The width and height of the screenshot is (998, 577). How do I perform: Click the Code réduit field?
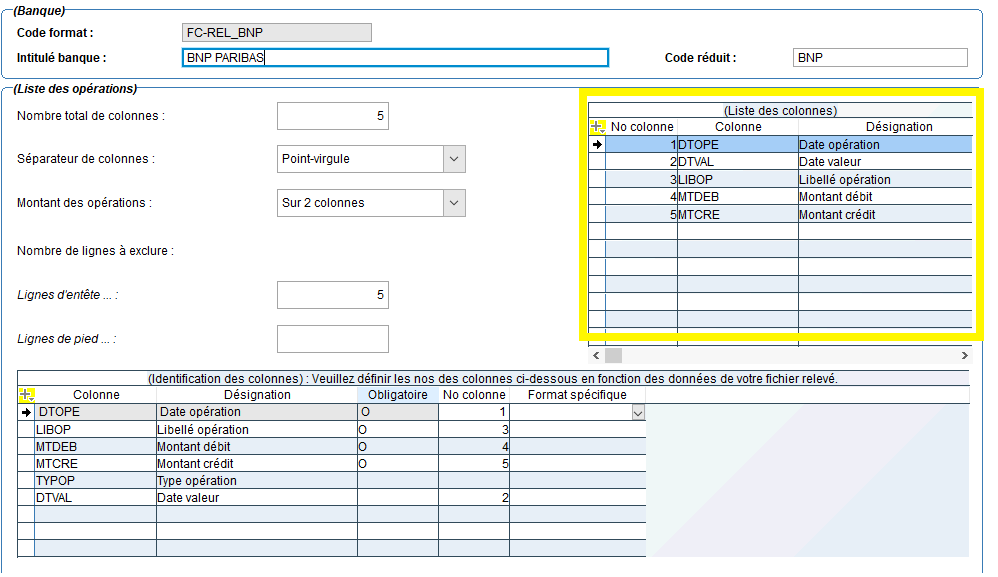pos(880,58)
